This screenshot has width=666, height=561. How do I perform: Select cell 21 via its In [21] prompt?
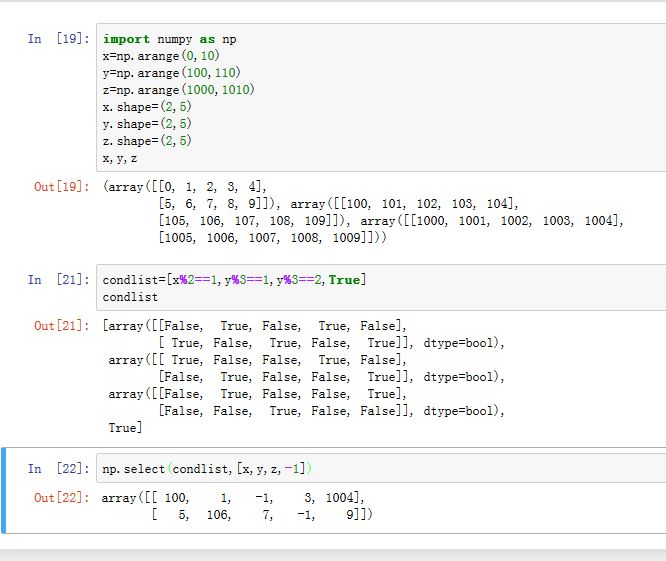(56, 280)
